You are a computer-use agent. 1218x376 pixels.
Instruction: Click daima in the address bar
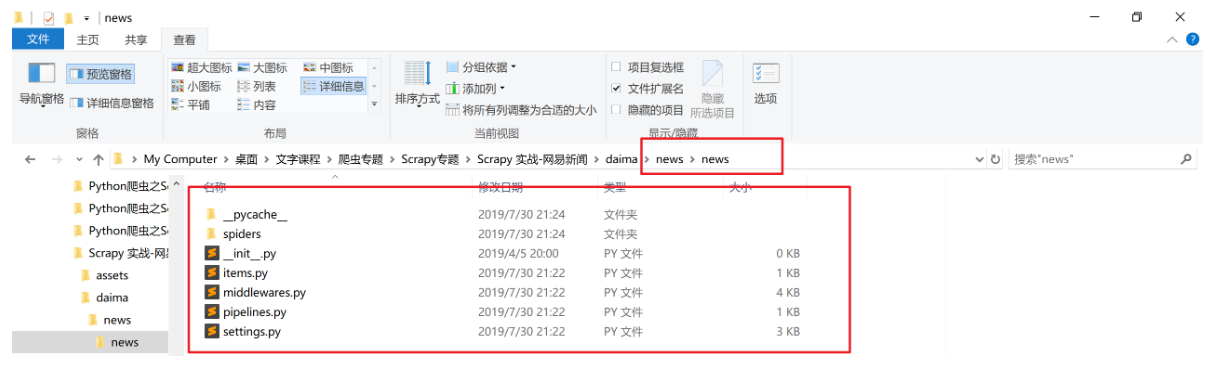tap(621, 159)
